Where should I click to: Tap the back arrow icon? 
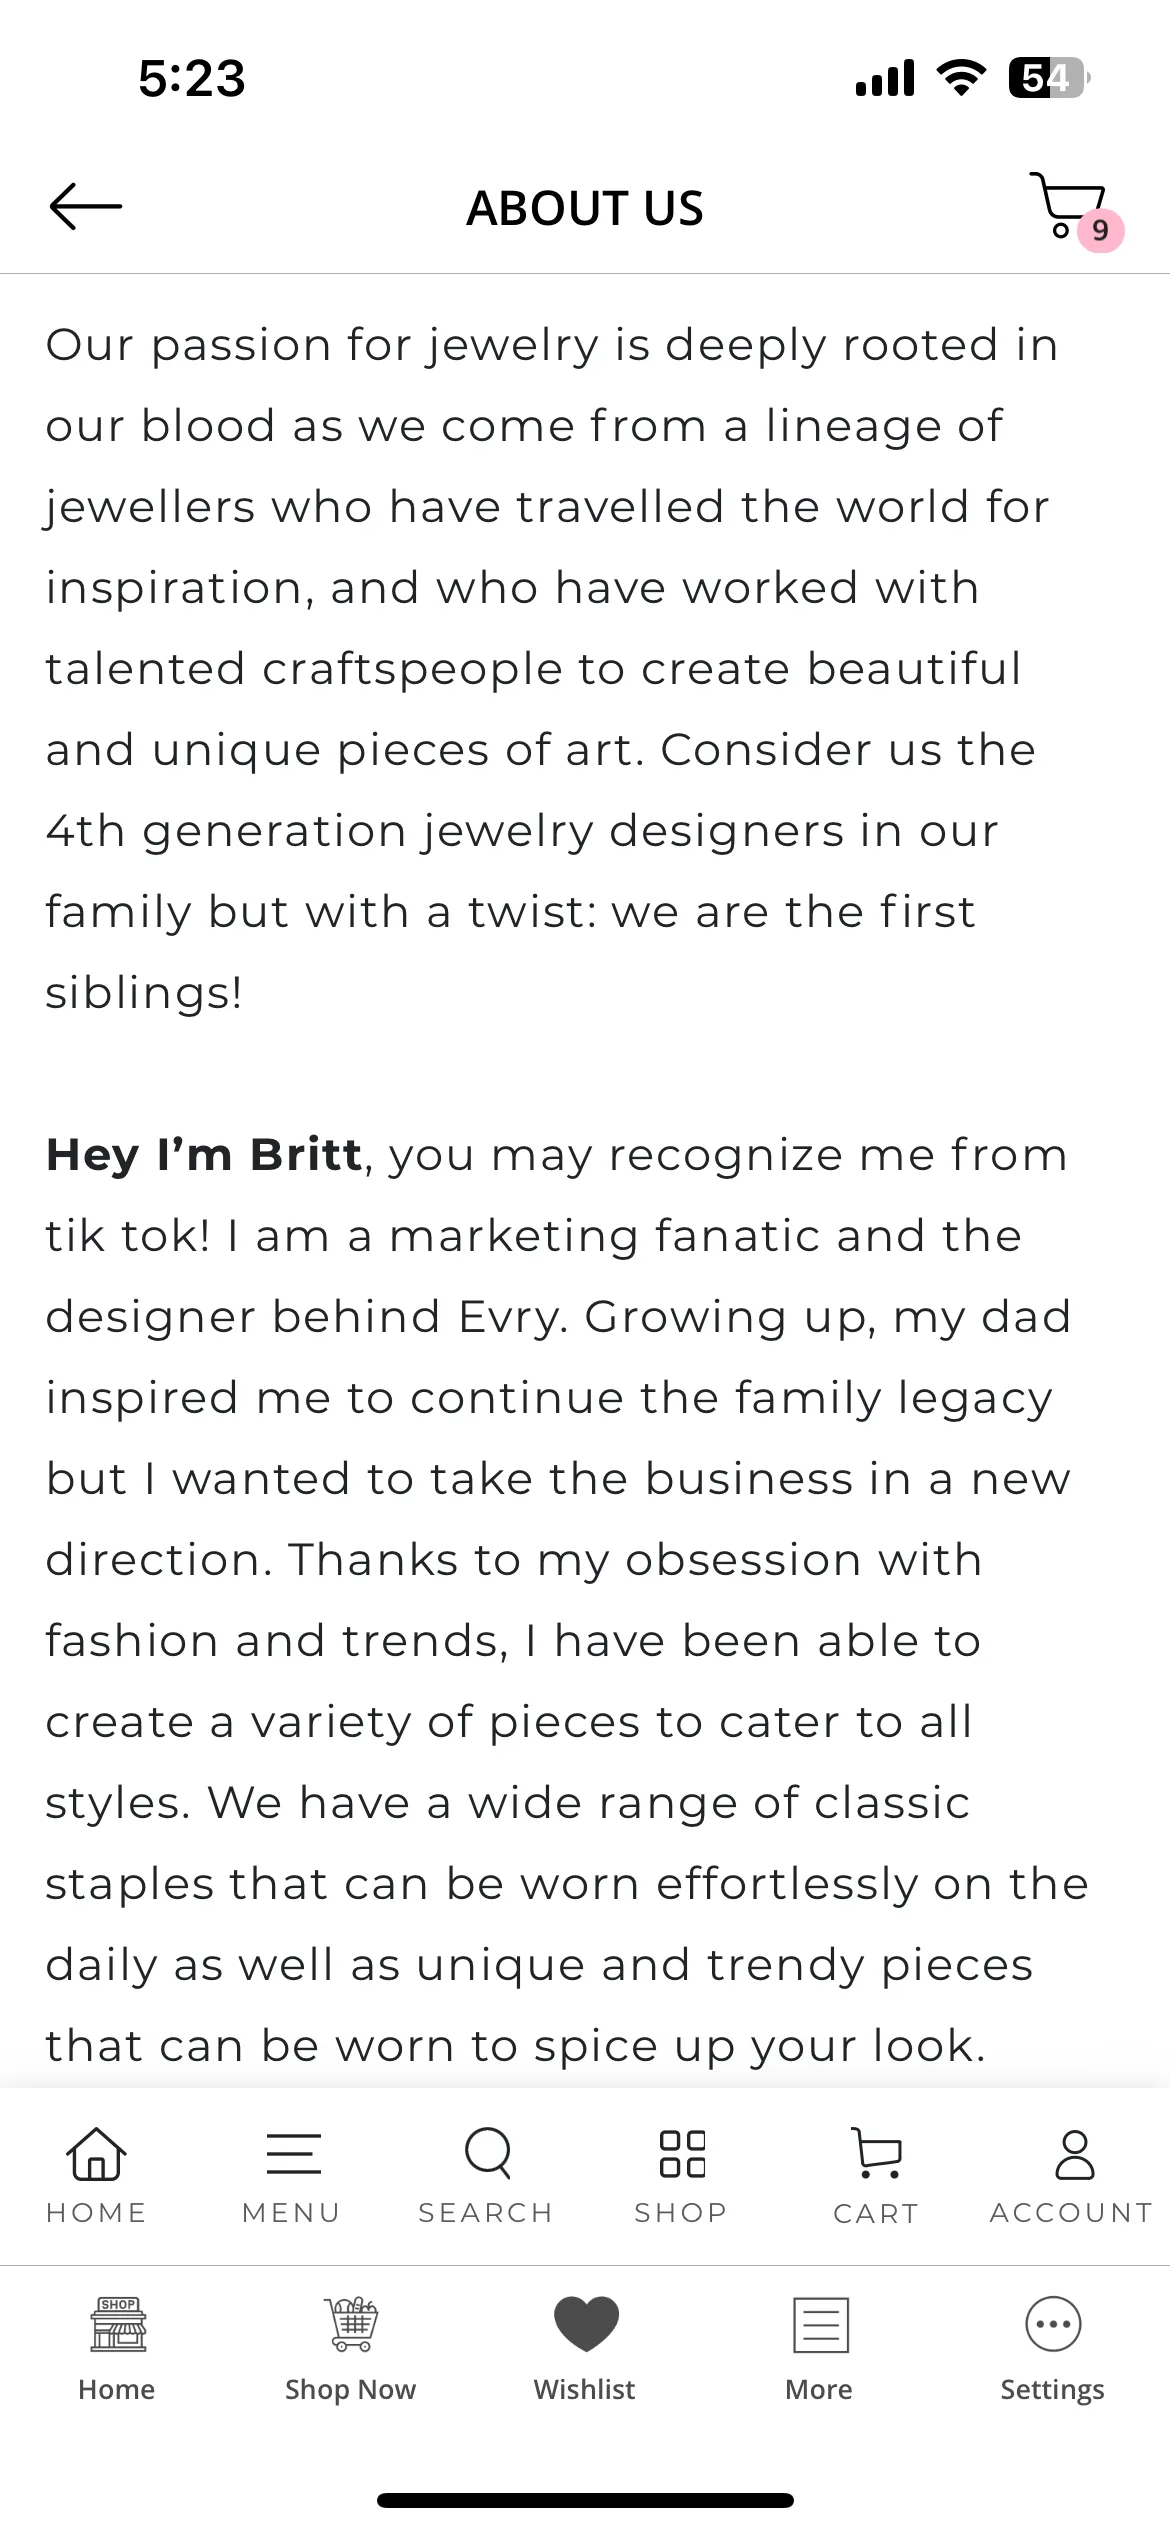[x=86, y=207]
